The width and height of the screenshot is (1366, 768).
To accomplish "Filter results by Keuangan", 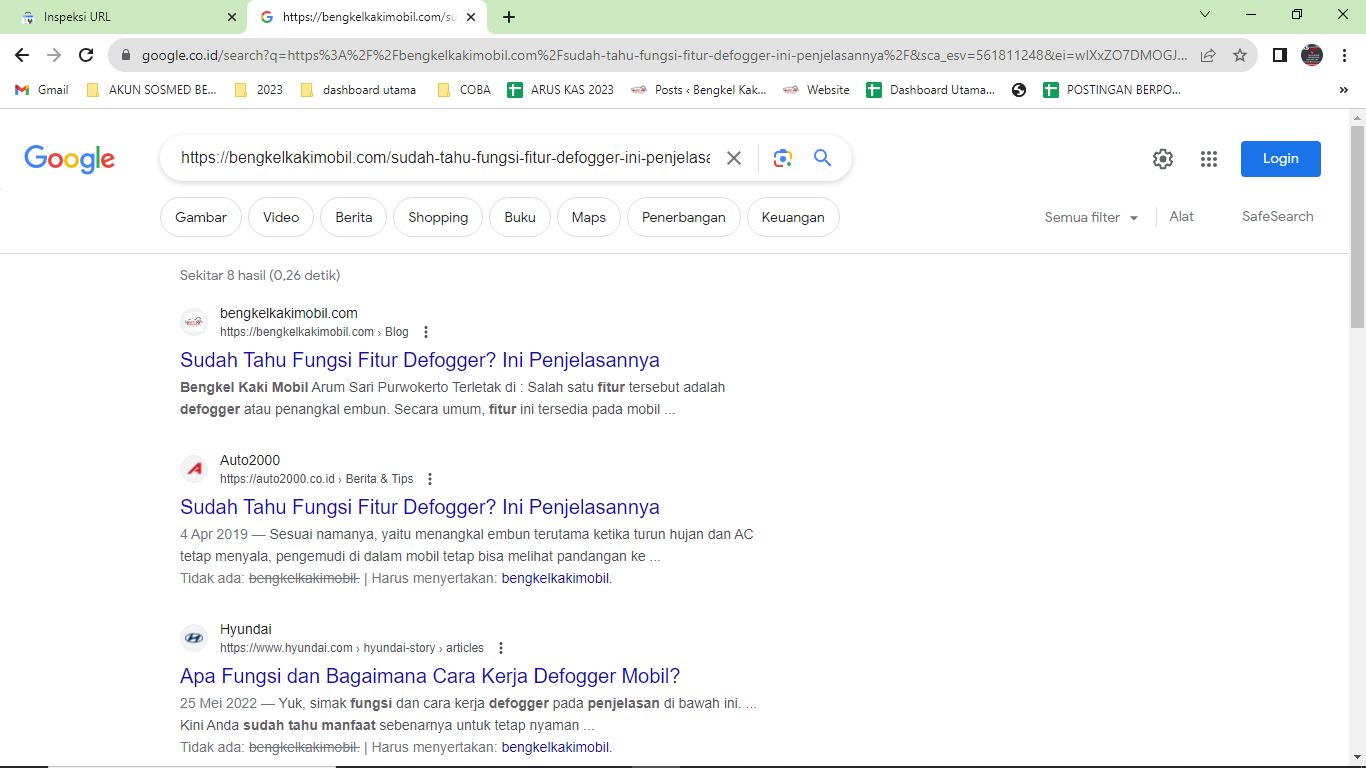I will click(x=793, y=217).
